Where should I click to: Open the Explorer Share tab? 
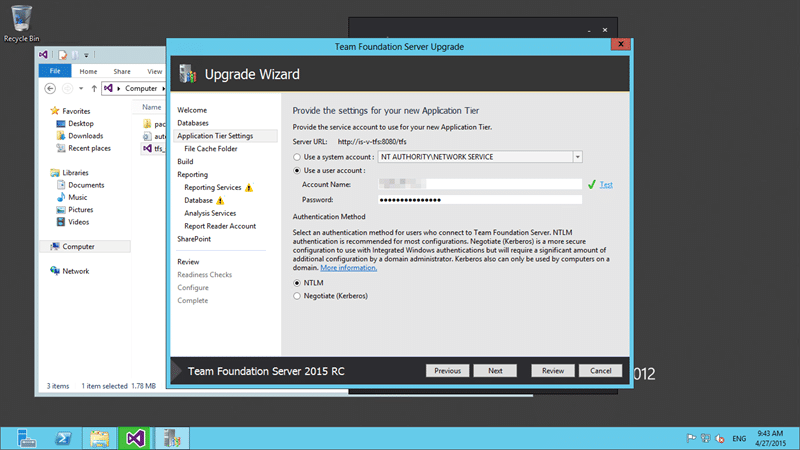(122, 71)
